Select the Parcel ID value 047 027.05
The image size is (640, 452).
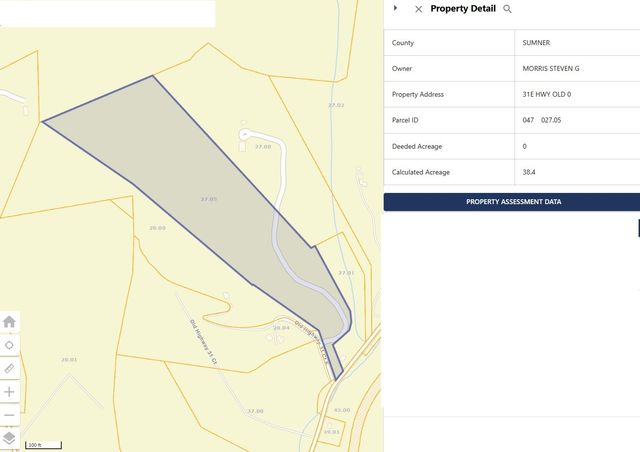tap(540, 121)
